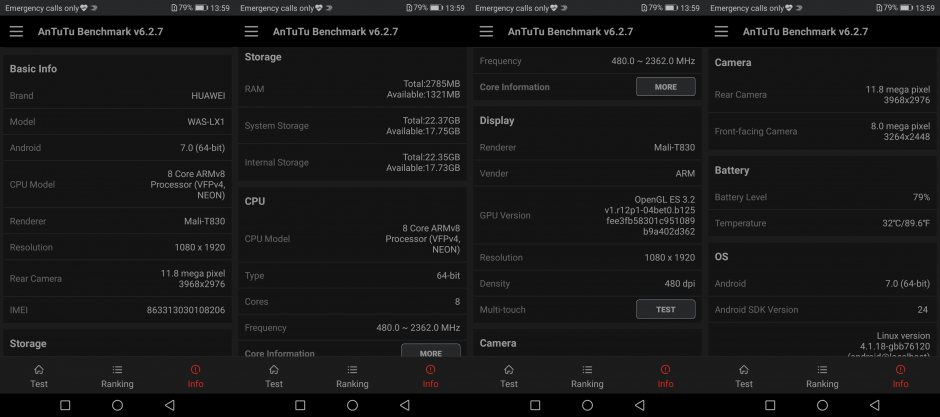Select RAM Total:2785MB row

coord(352,89)
